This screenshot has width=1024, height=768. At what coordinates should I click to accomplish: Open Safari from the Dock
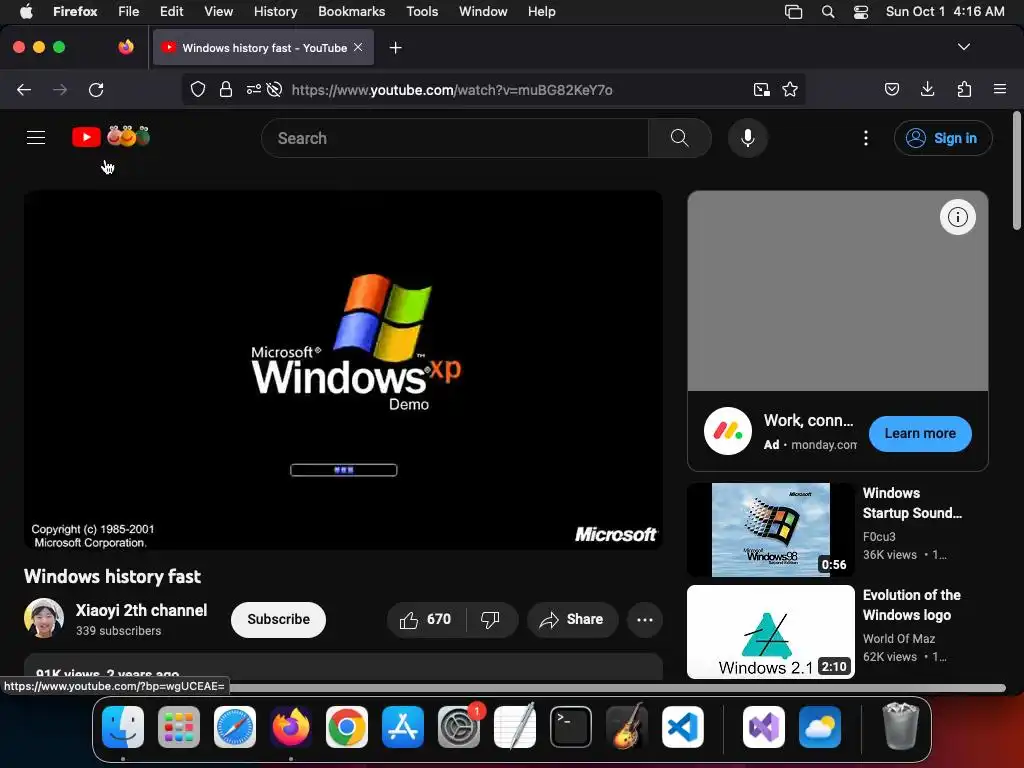pyautogui.click(x=235, y=727)
